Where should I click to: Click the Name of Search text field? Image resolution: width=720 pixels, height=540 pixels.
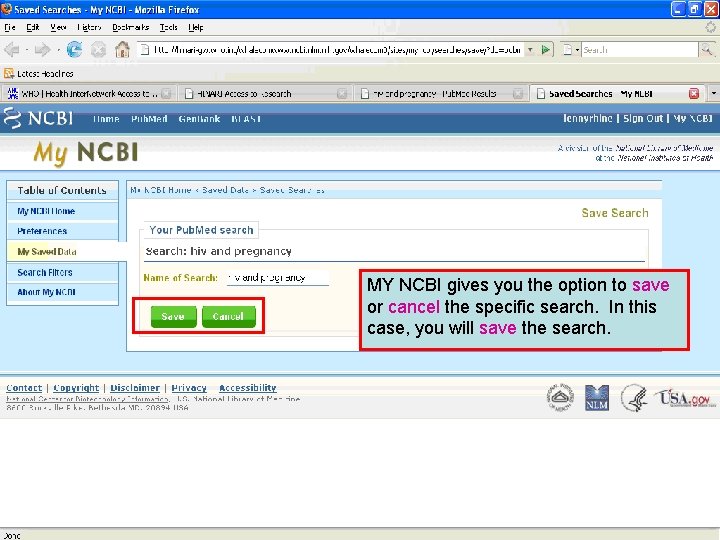pyautogui.click(x=278, y=277)
